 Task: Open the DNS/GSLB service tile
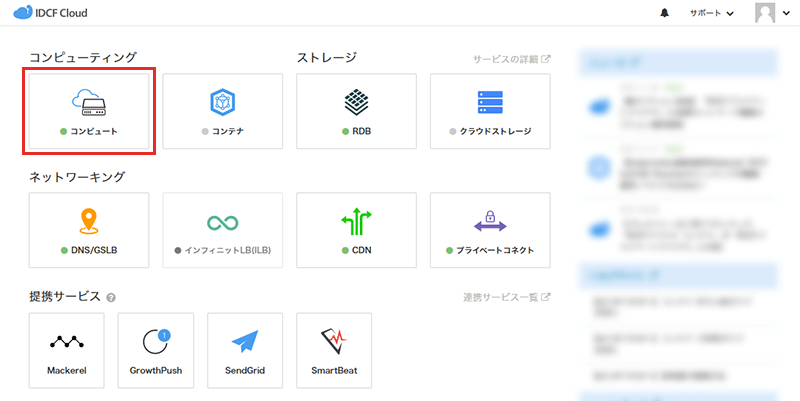pos(89,230)
